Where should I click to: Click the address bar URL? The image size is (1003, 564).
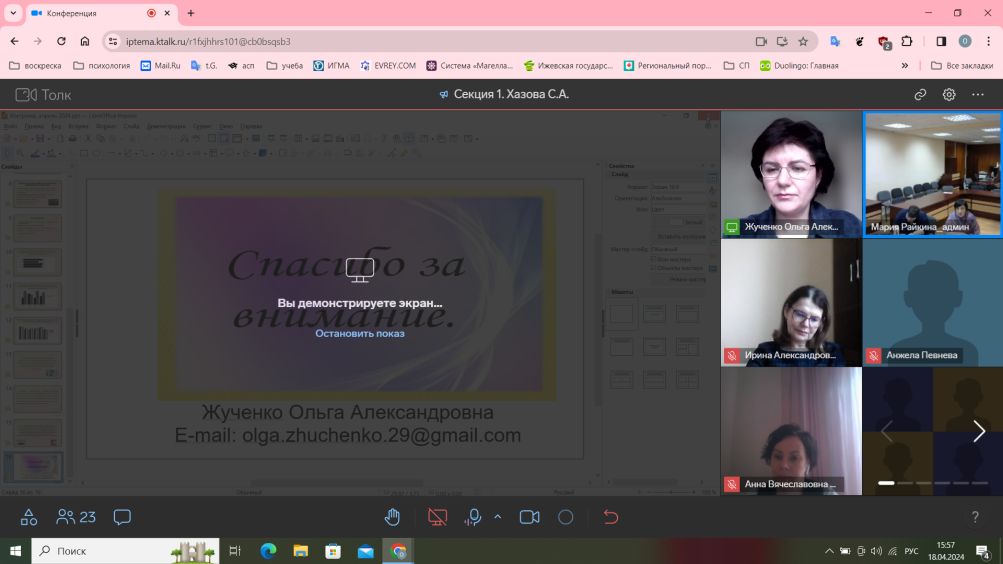pyautogui.click(x=208, y=42)
